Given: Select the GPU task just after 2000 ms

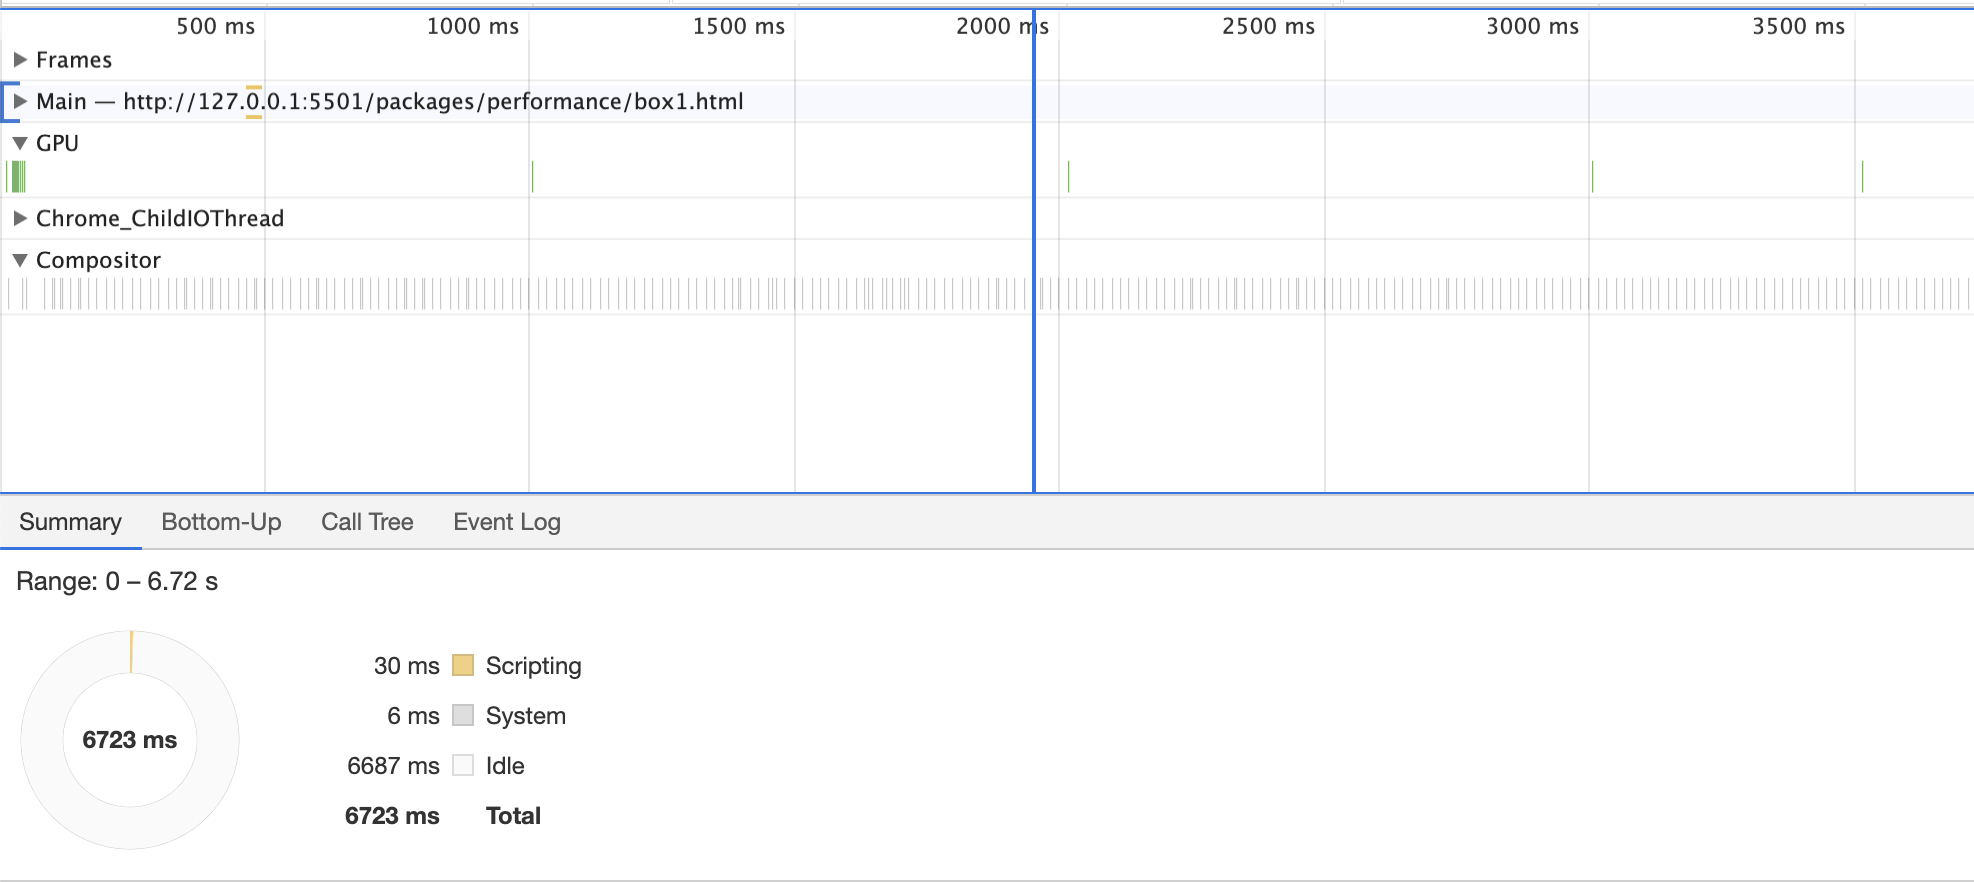Looking at the screenshot, I should click(1068, 177).
